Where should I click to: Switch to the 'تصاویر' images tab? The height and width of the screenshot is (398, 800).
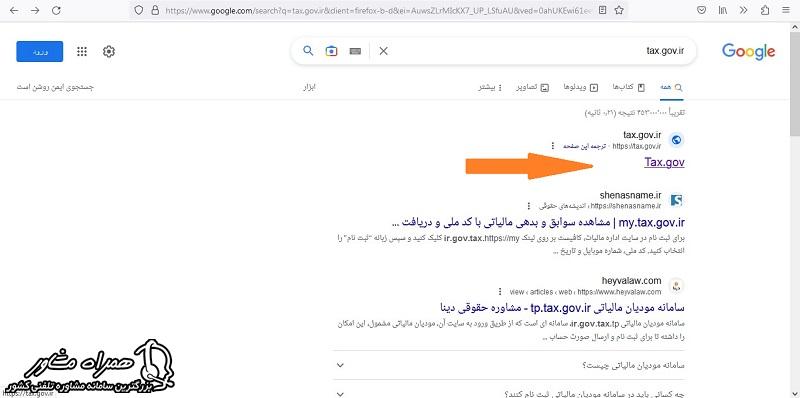533,87
